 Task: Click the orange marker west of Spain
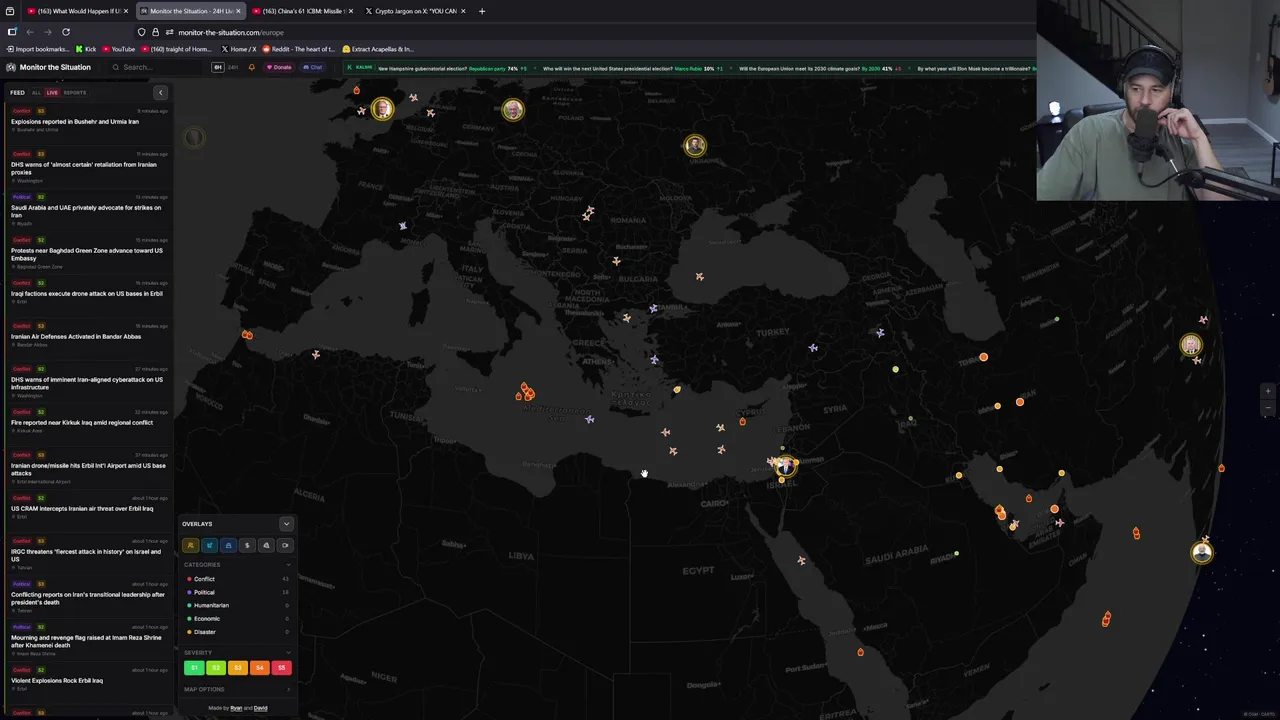coord(247,335)
